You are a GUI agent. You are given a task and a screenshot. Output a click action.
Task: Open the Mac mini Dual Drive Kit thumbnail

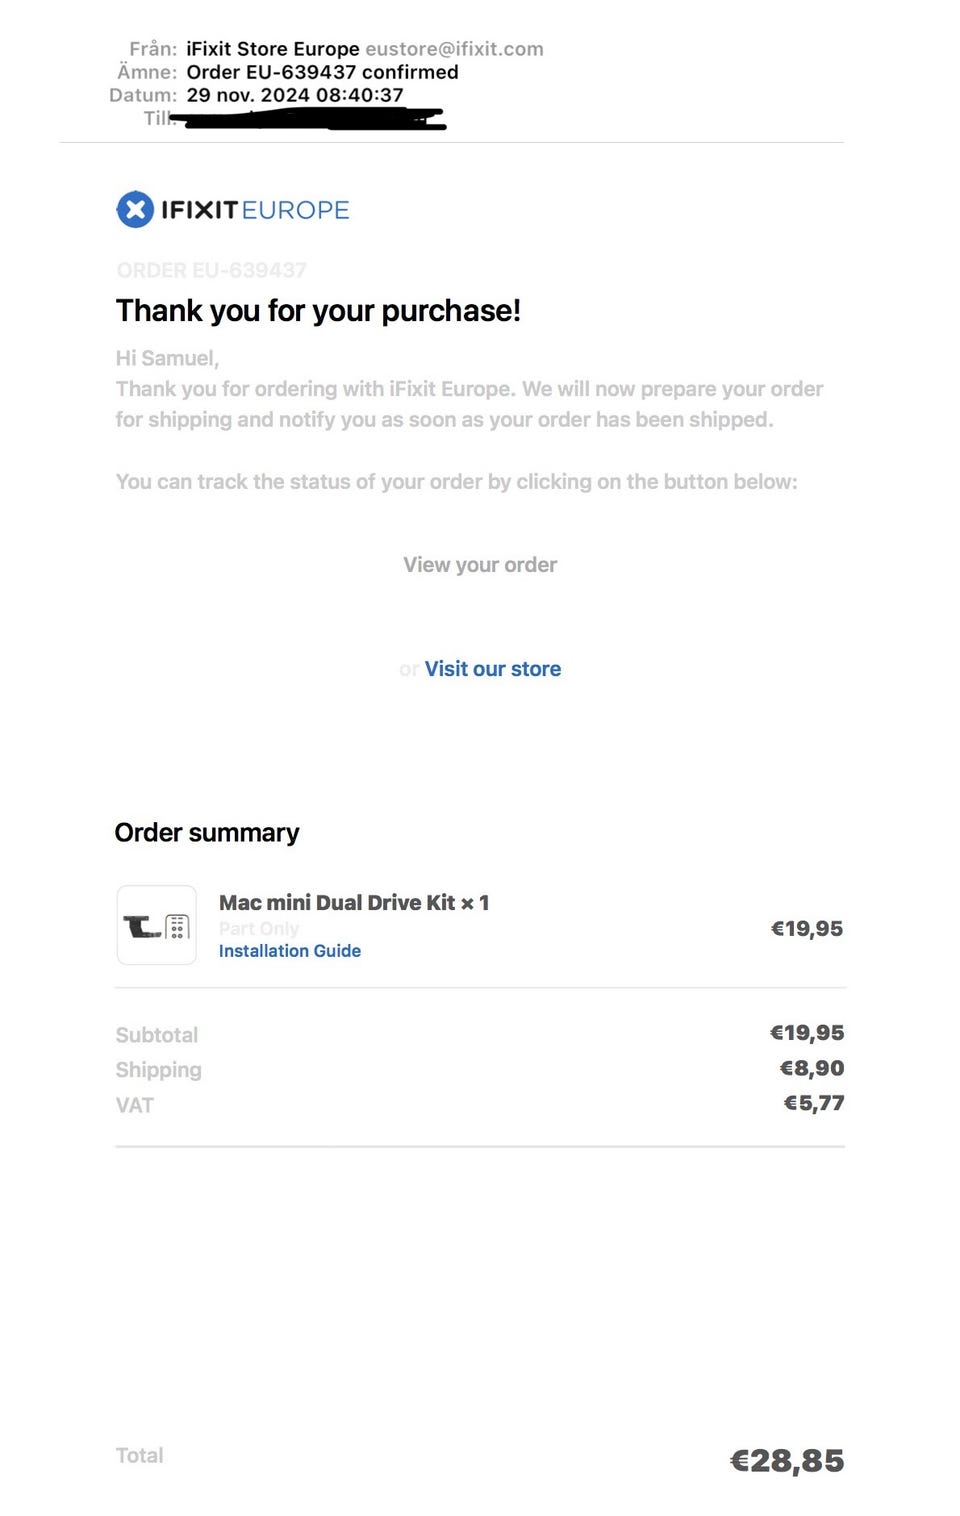pos(157,925)
